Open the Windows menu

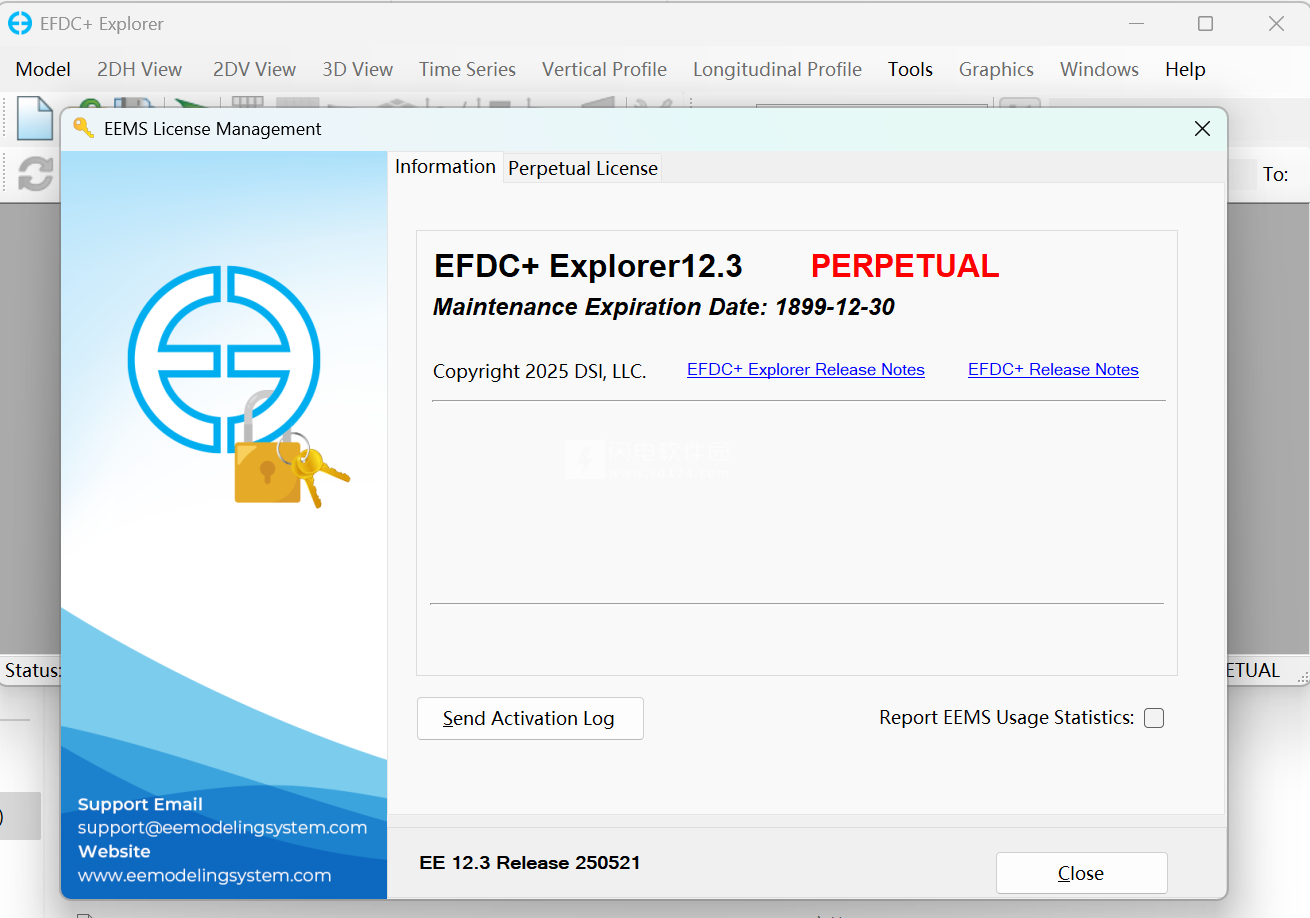pos(1099,69)
